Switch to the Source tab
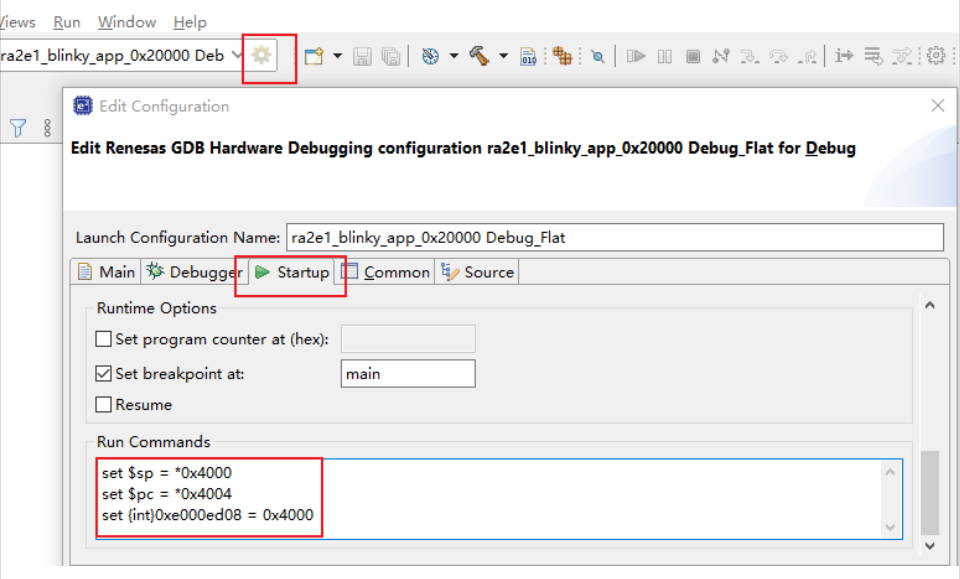 pyautogui.click(x=478, y=272)
